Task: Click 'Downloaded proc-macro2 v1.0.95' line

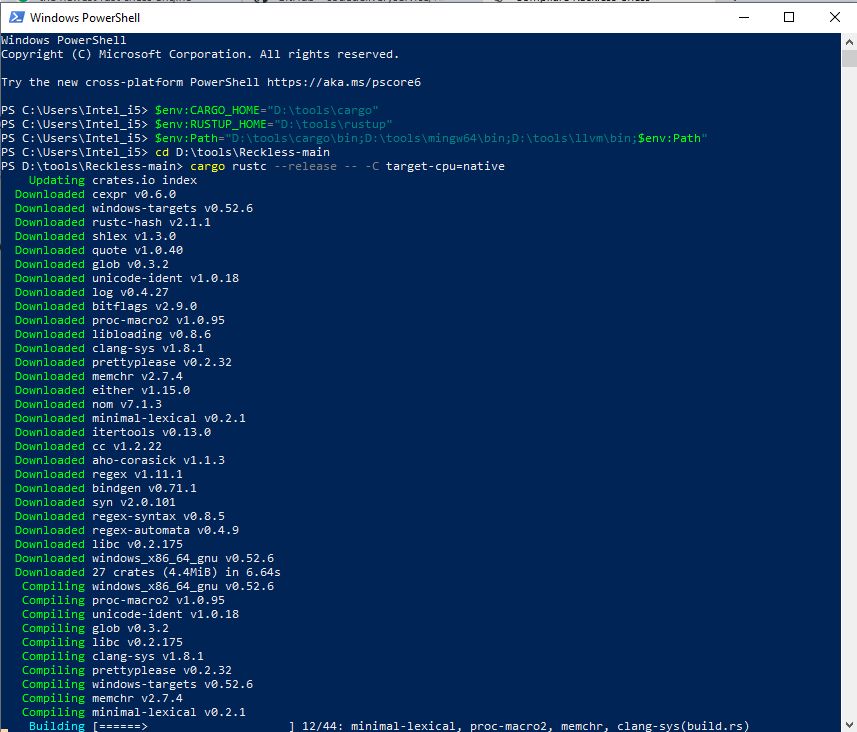Action: coord(120,320)
